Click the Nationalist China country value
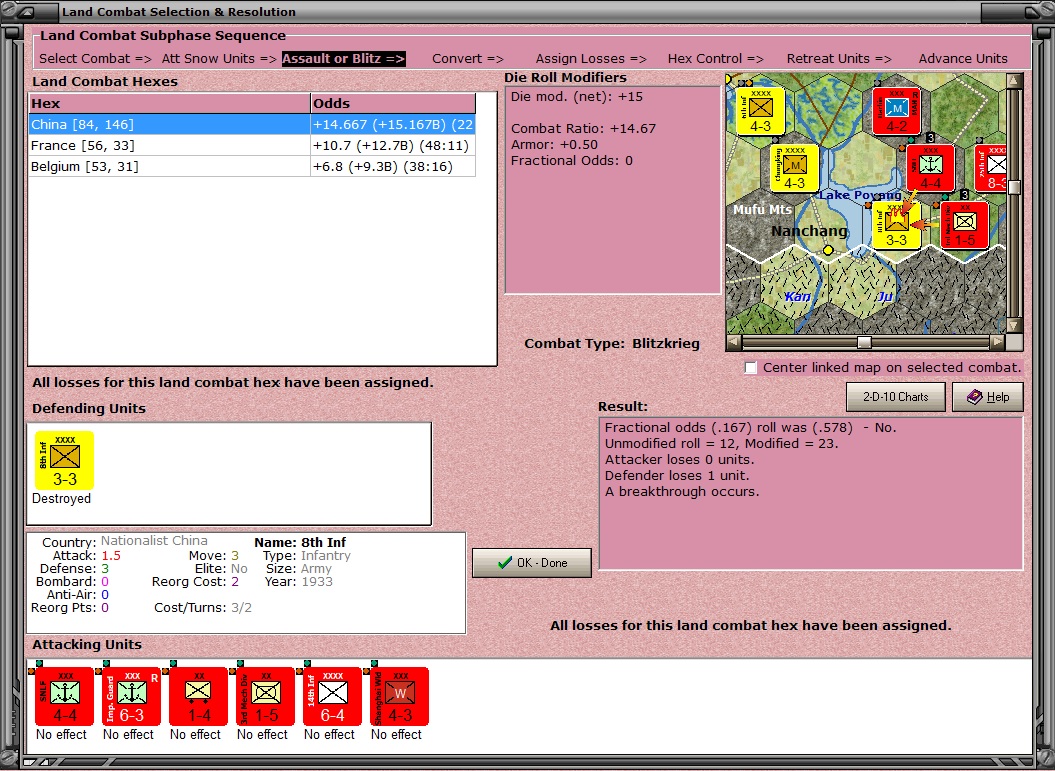This screenshot has height=771, width=1055. [154, 541]
